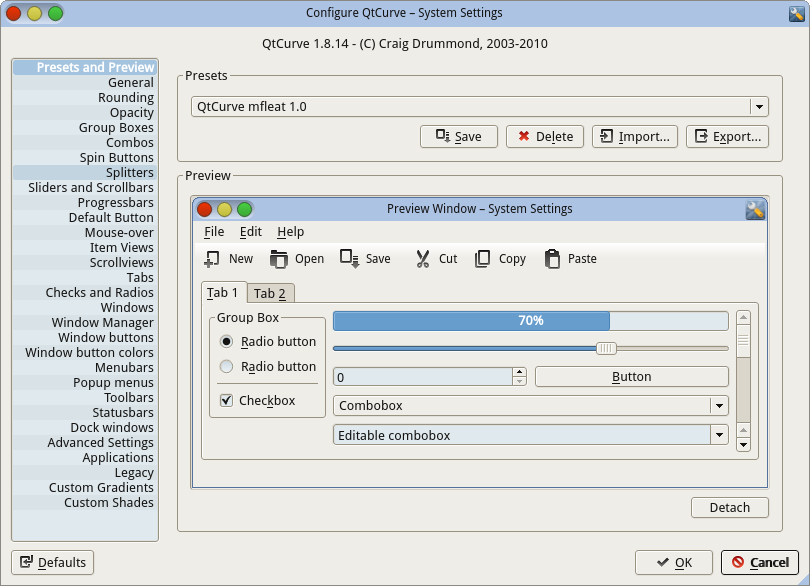Select Opacity in the sidebar list
810x586 pixels.
[x=85, y=113]
